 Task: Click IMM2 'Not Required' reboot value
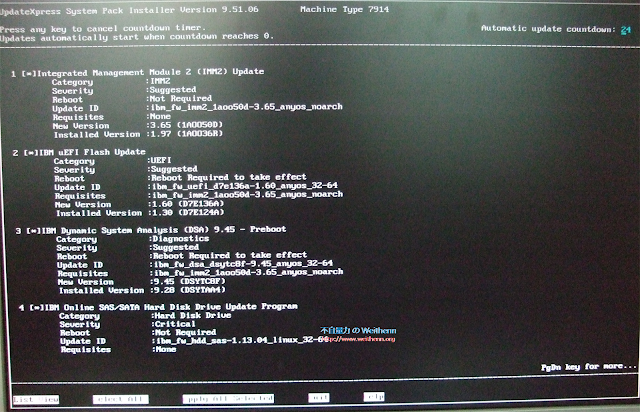(x=181, y=98)
